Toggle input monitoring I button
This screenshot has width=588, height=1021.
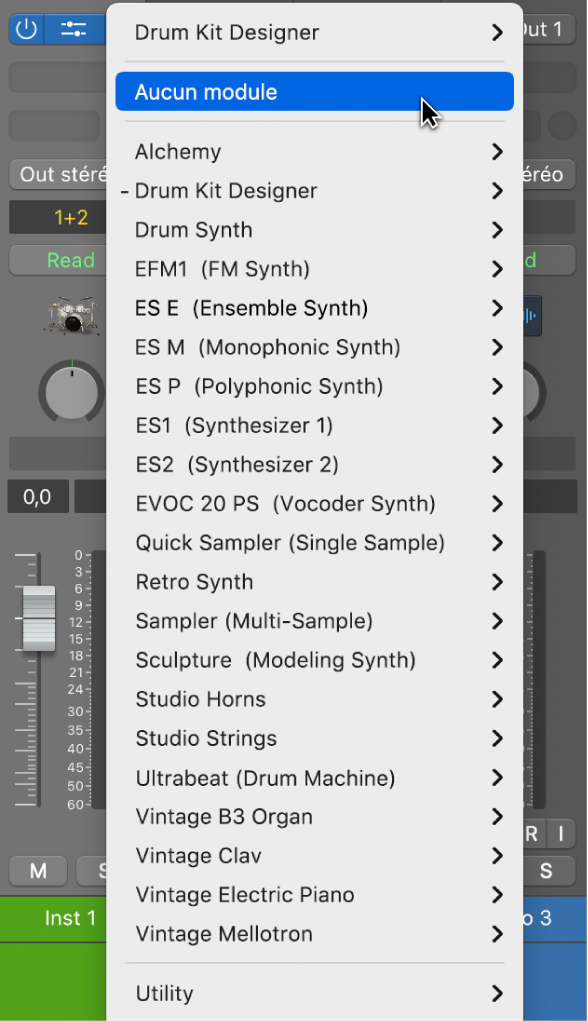click(x=561, y=833)
